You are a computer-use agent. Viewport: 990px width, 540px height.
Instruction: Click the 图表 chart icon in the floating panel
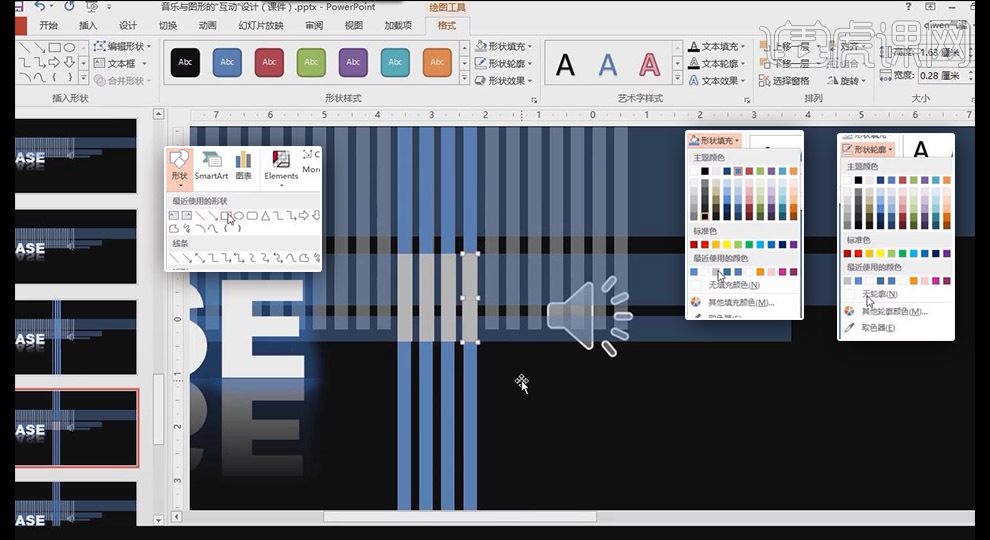(x=243, y=165)
